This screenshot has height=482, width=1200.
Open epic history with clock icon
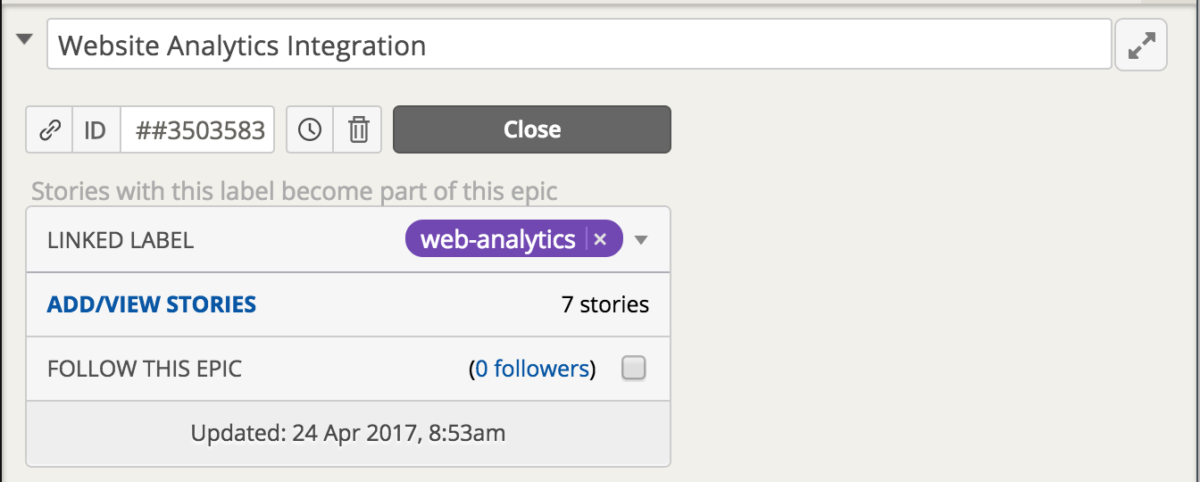310,130
